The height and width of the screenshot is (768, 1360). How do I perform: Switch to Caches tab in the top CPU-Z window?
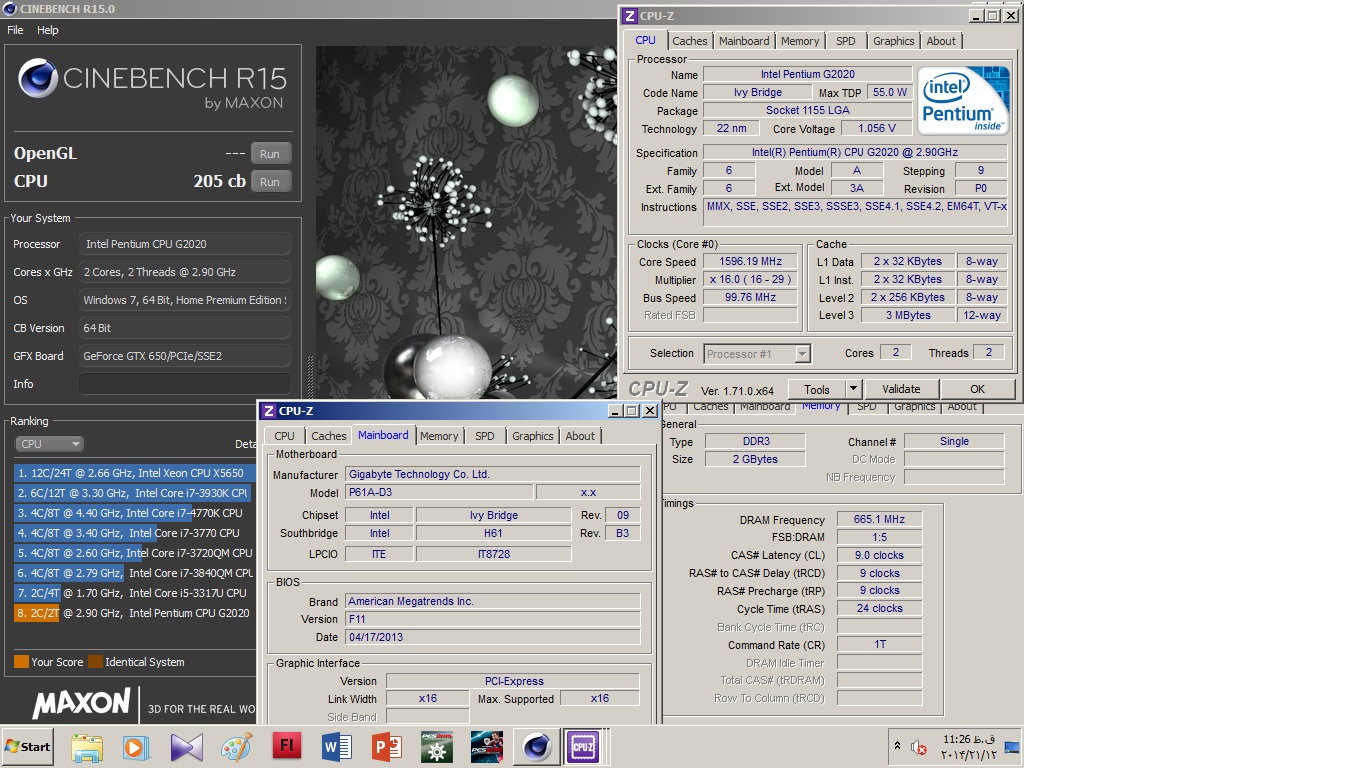690,41
